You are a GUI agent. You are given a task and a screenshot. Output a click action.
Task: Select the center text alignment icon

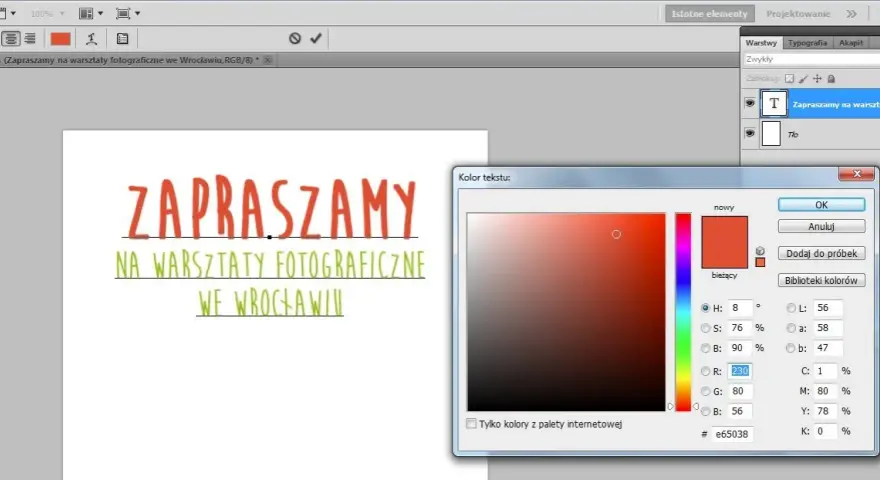click(x=11, y=38)
